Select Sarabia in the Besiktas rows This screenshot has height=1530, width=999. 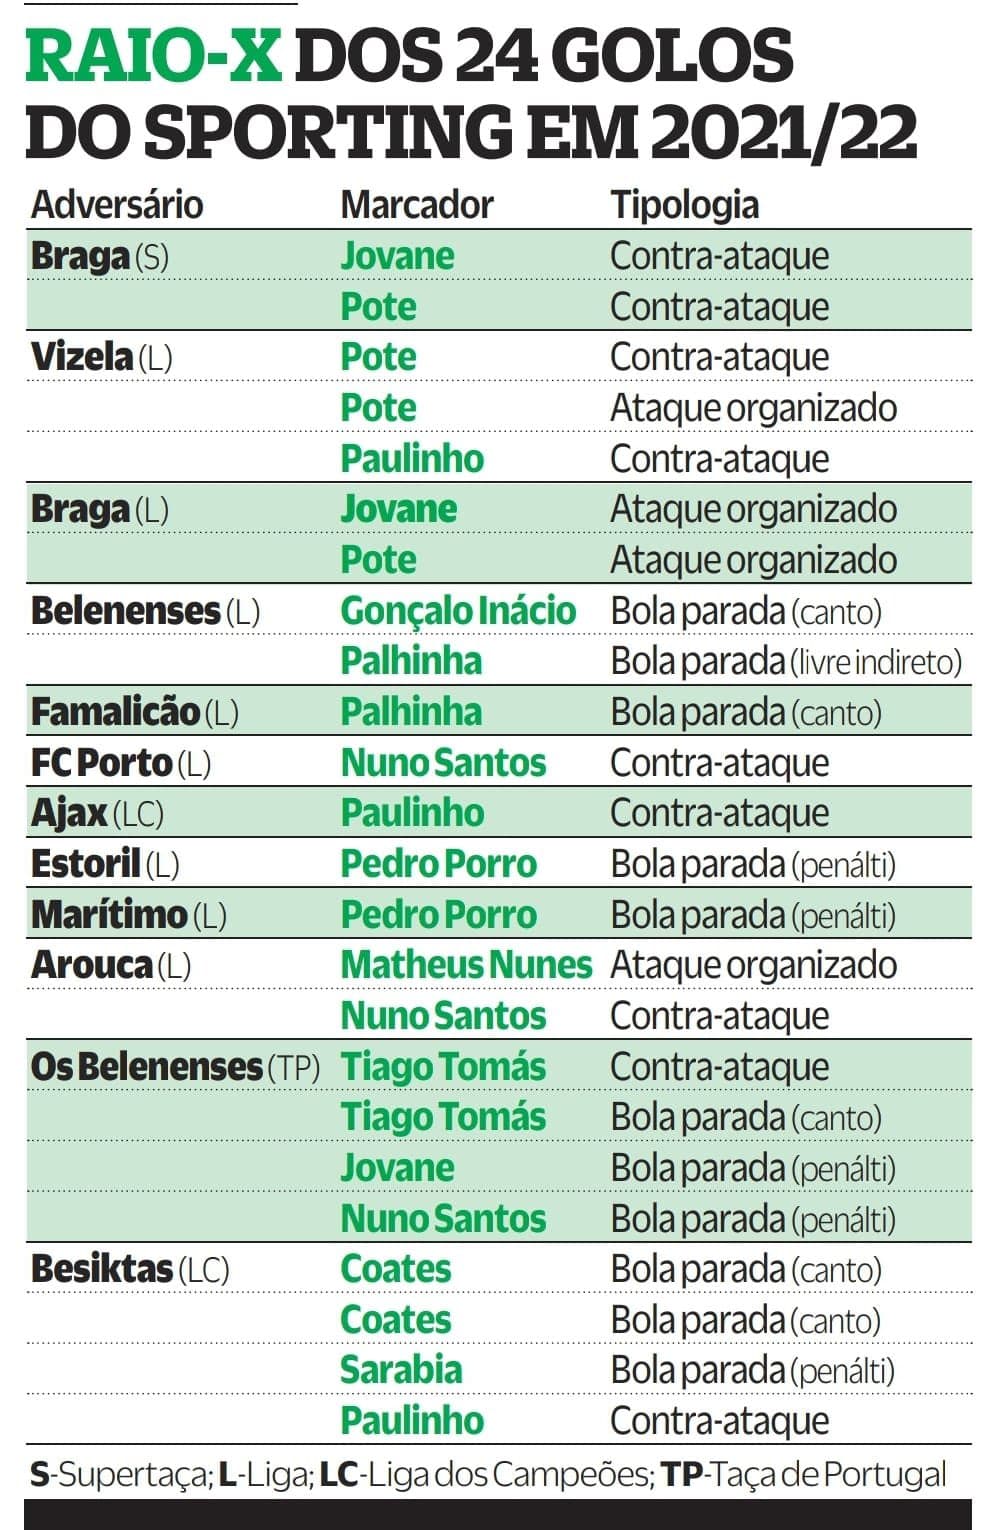click(401, 1370)
